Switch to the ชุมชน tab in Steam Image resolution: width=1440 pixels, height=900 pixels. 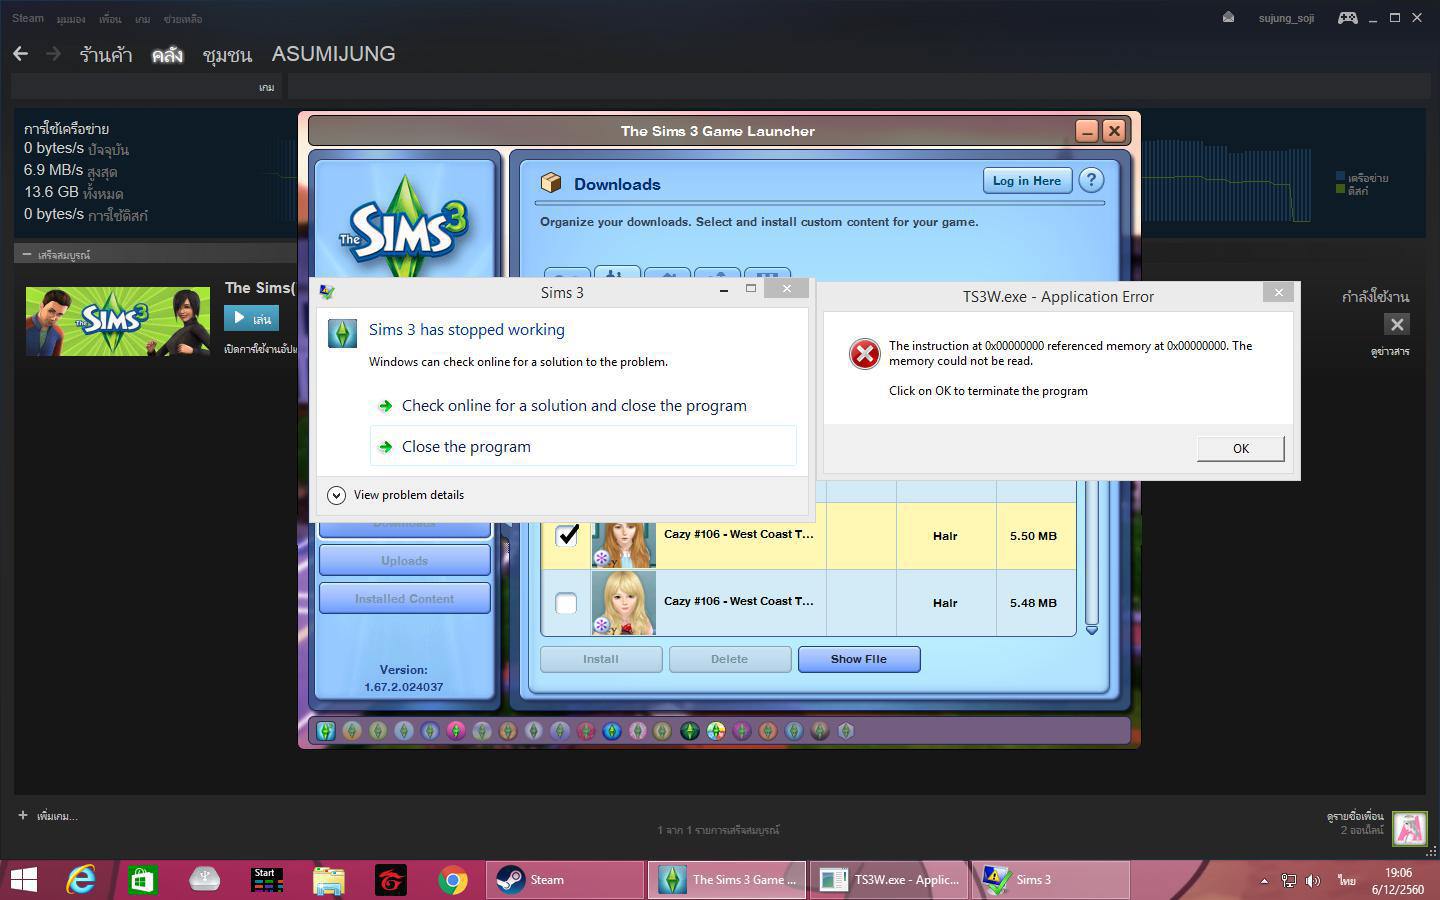pyautogui.click(x=227, y=55)
